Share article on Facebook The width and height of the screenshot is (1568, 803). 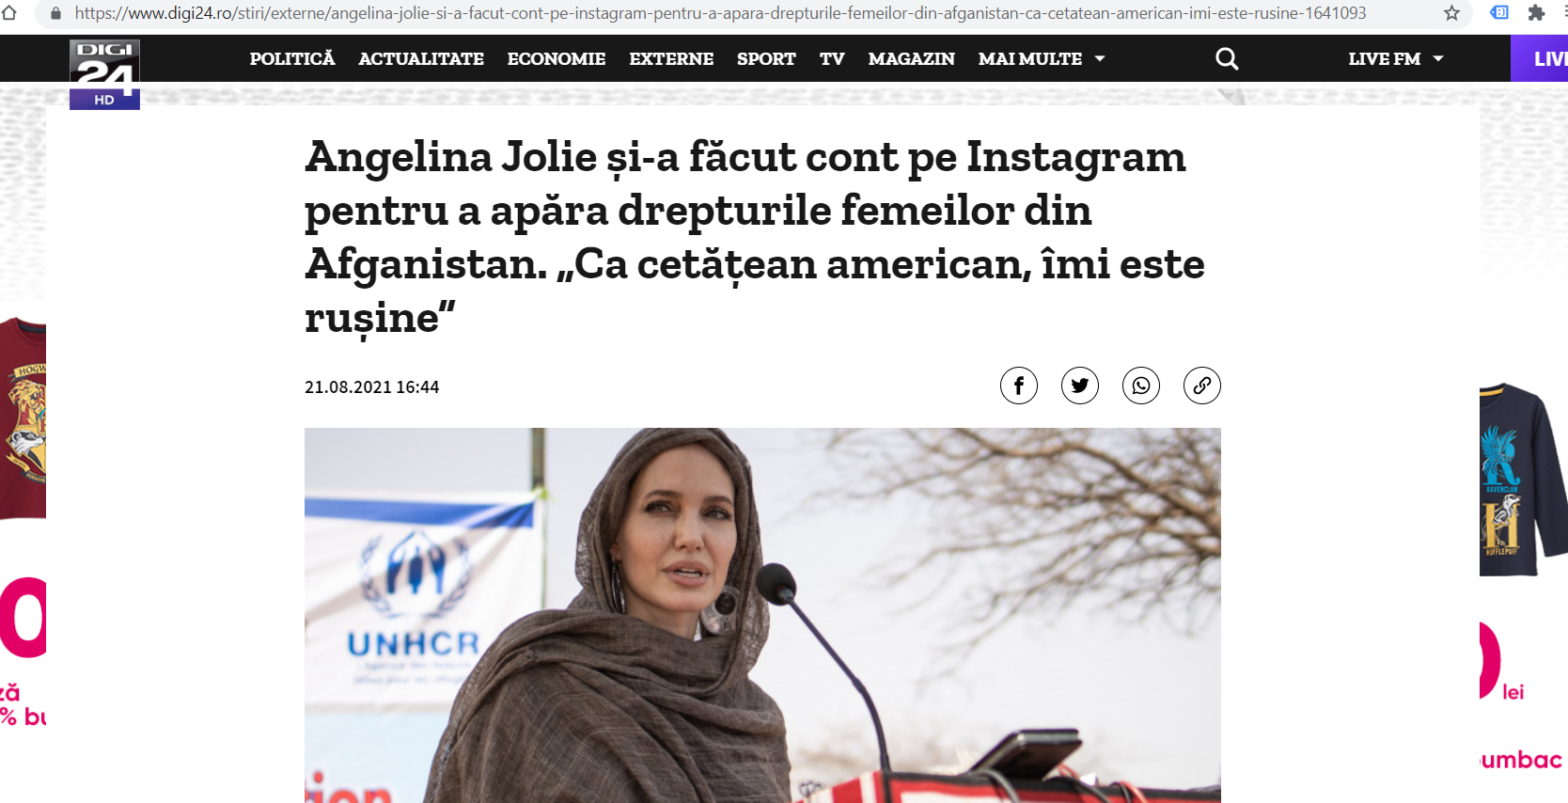[1018, 386]
